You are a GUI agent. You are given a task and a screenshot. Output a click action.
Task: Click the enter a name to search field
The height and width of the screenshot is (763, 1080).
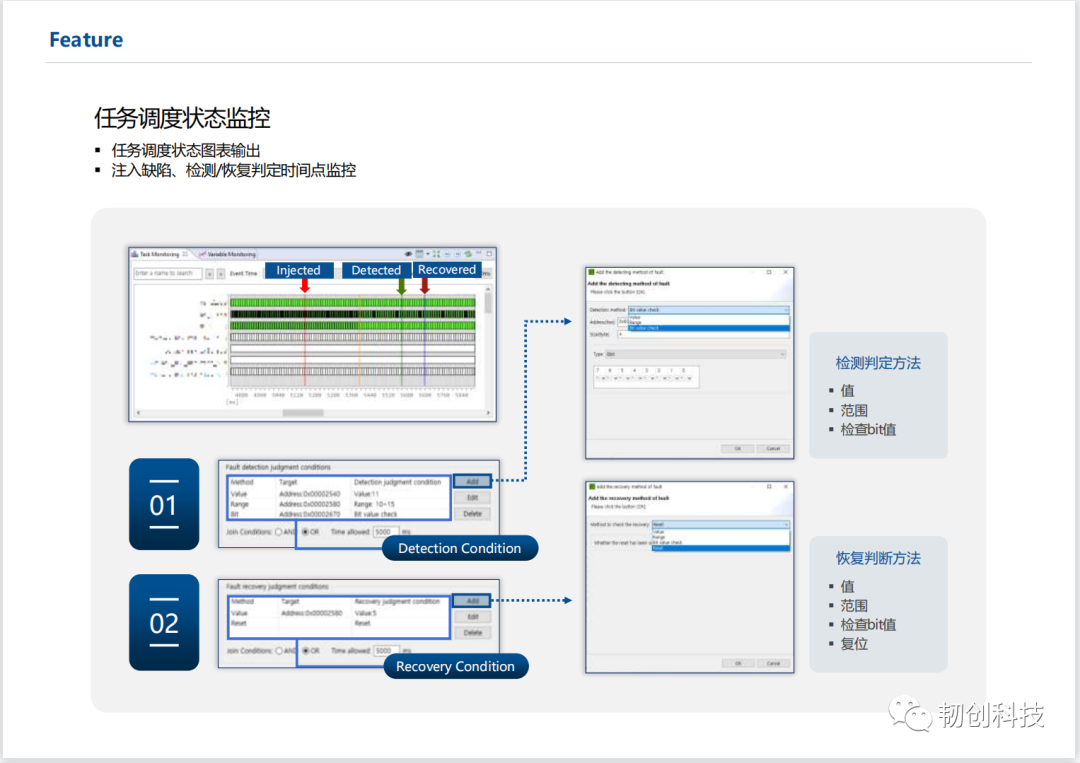(170, 271)
